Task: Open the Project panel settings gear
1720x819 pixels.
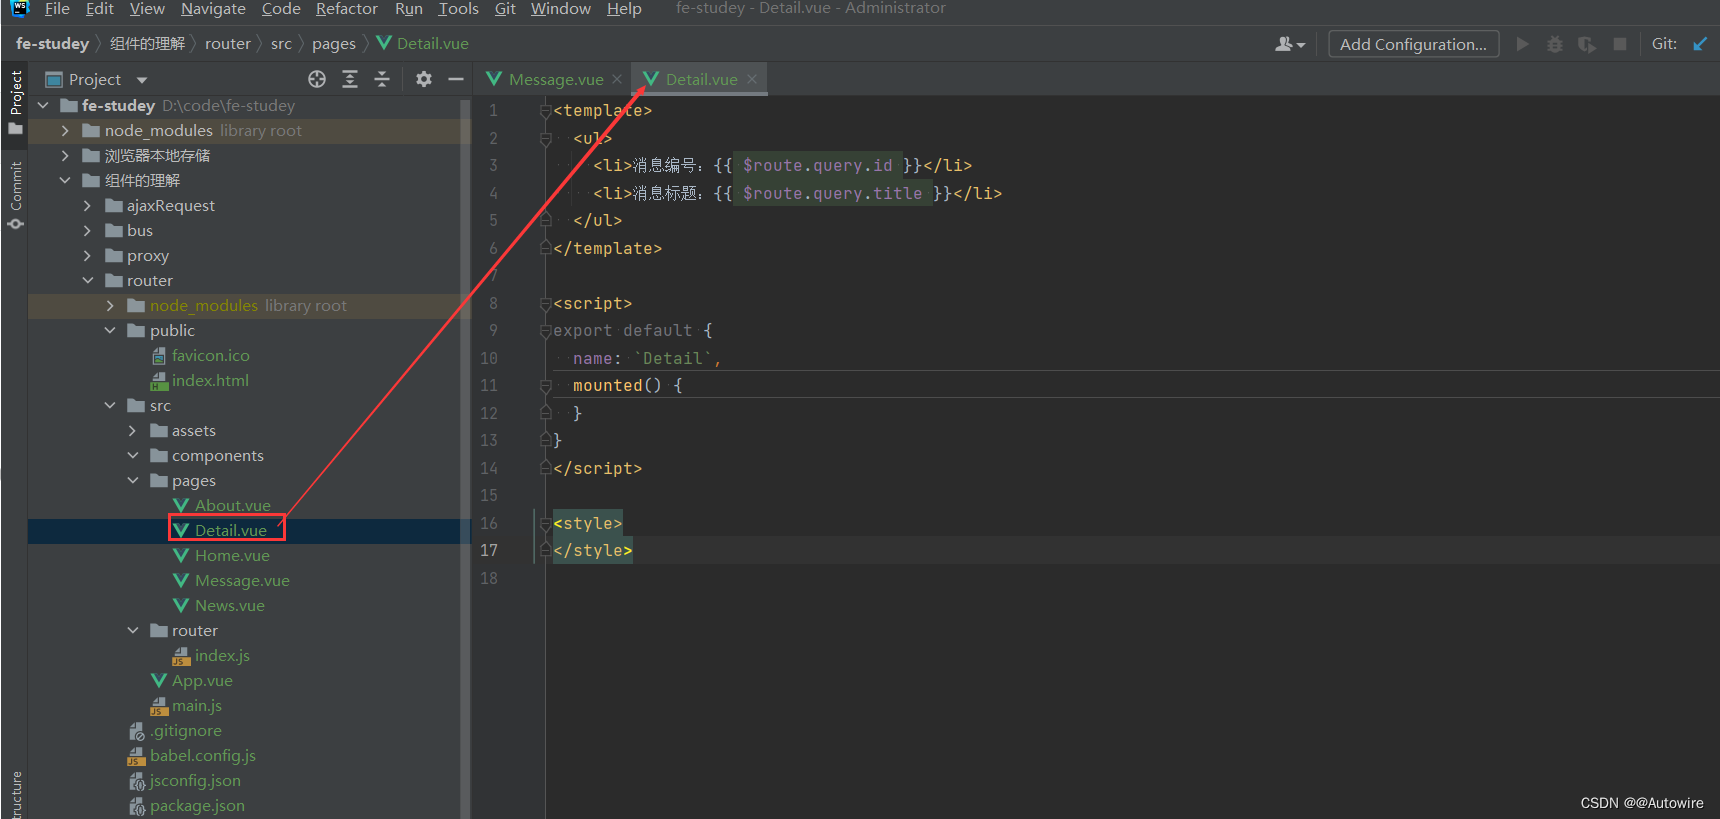Action: [x=424, y=79]
